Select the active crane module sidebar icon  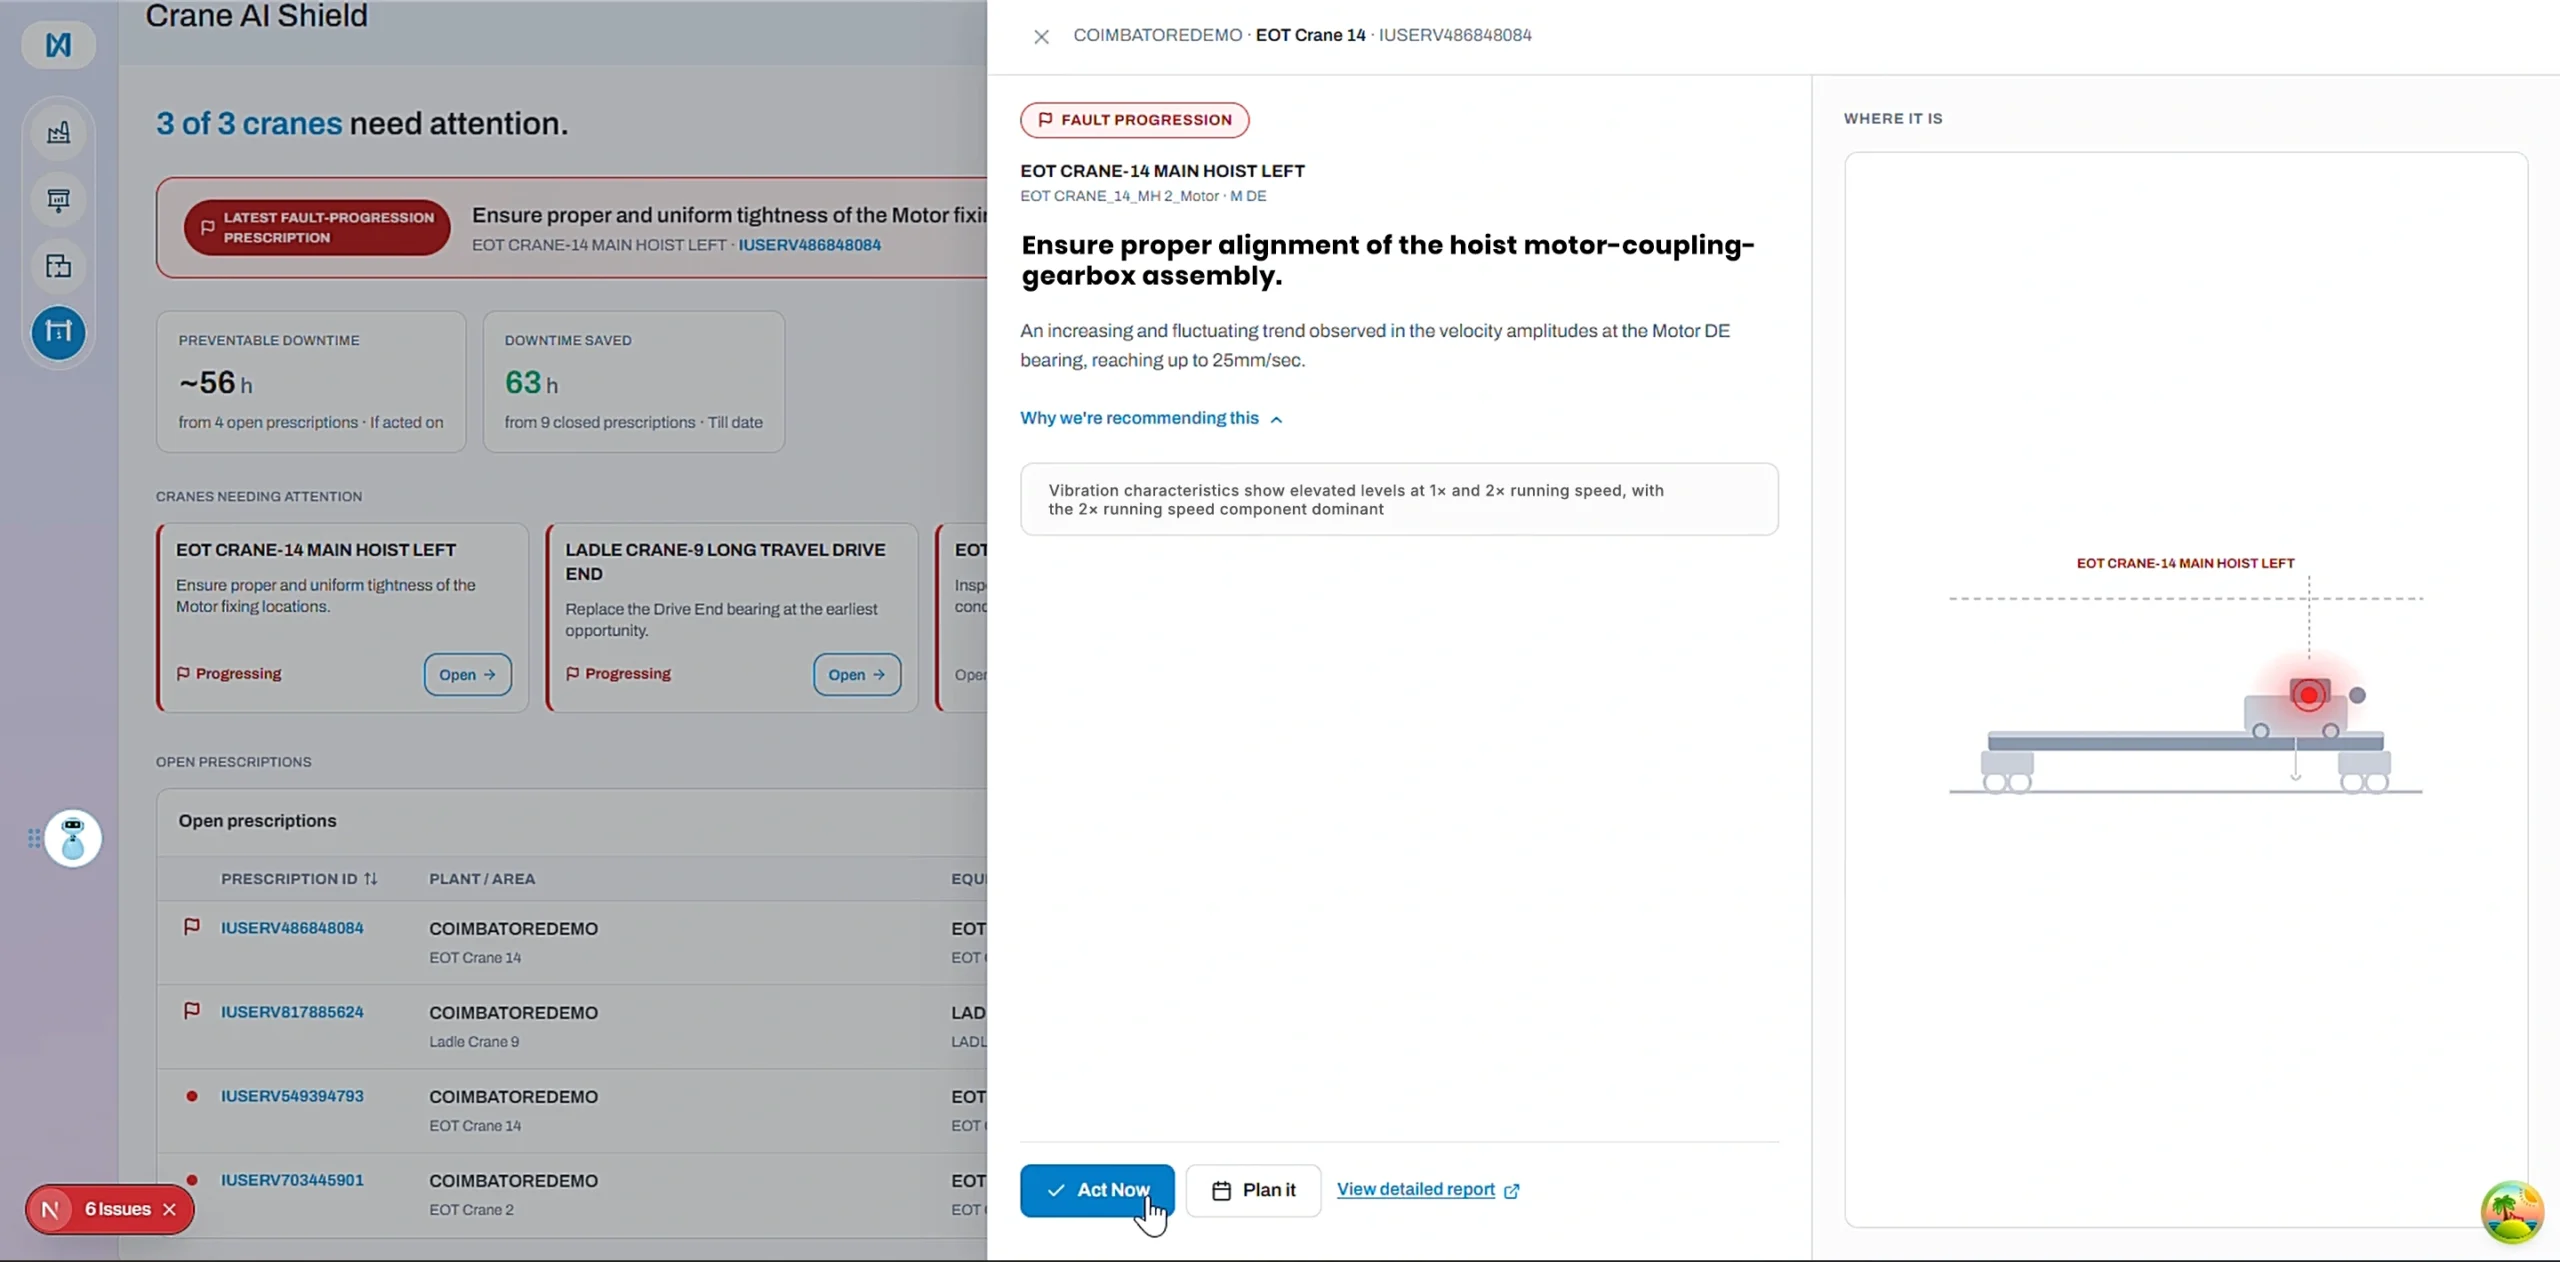coord(58,332)
